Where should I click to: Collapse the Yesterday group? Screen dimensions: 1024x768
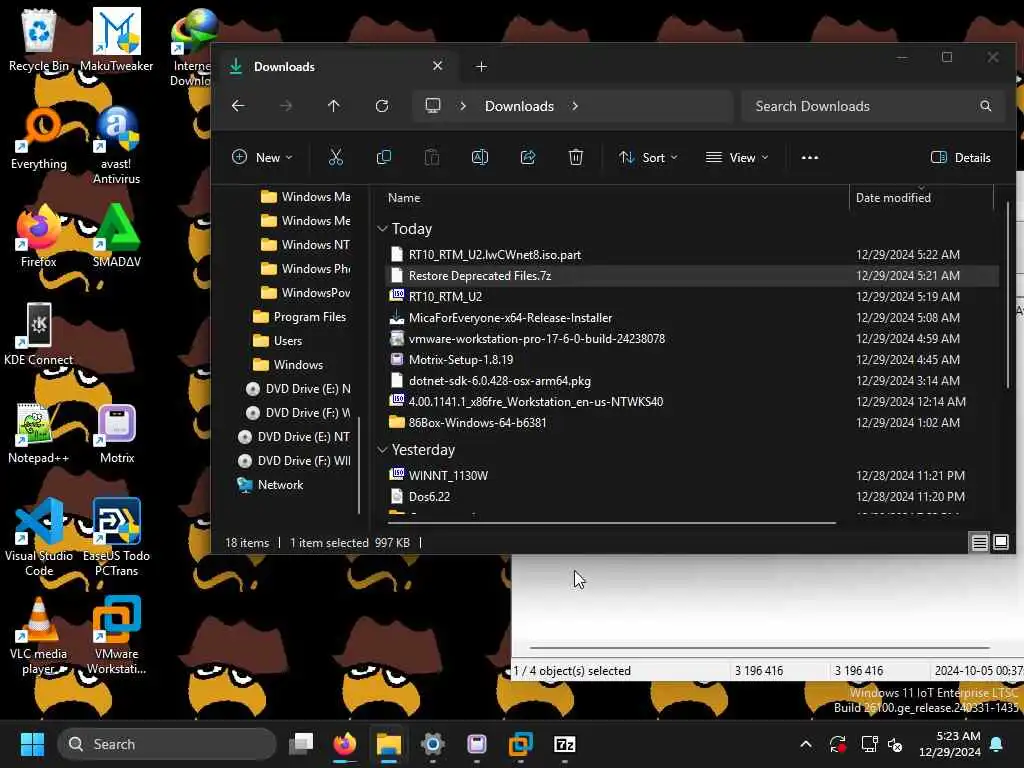click(382, 450)
